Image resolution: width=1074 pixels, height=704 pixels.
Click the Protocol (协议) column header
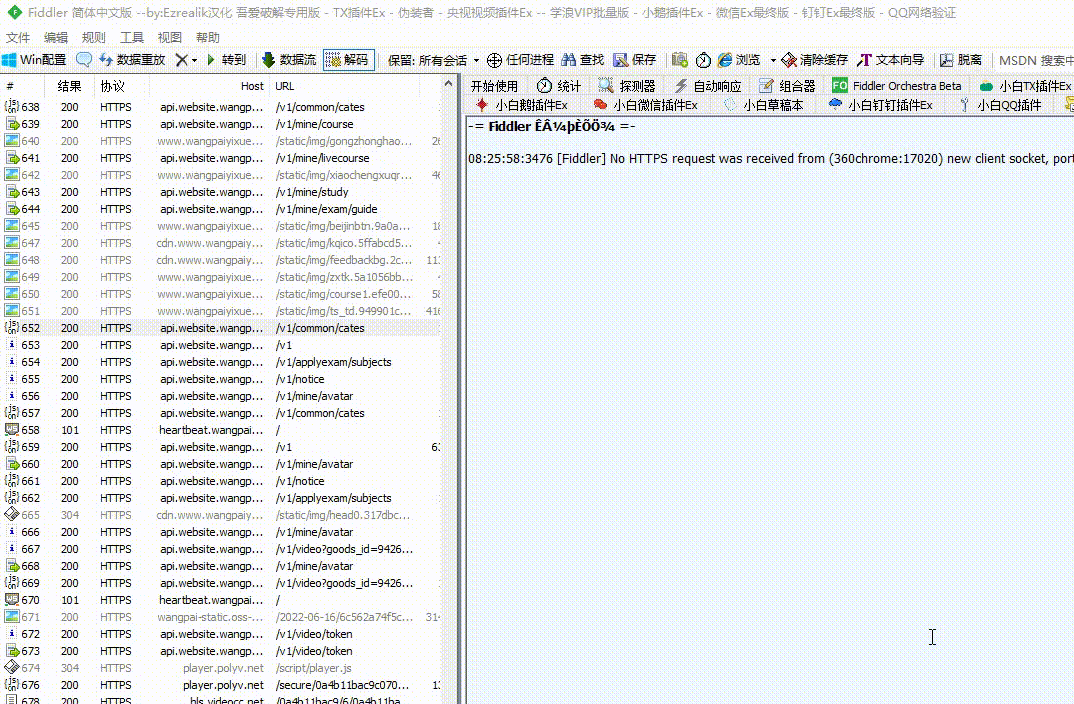112,86
